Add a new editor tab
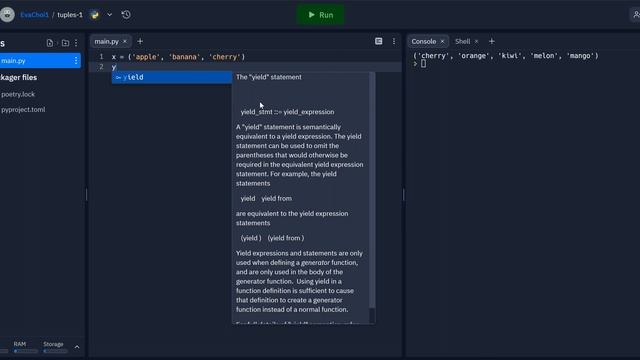The image size is (640, 360). pos(140,41)
